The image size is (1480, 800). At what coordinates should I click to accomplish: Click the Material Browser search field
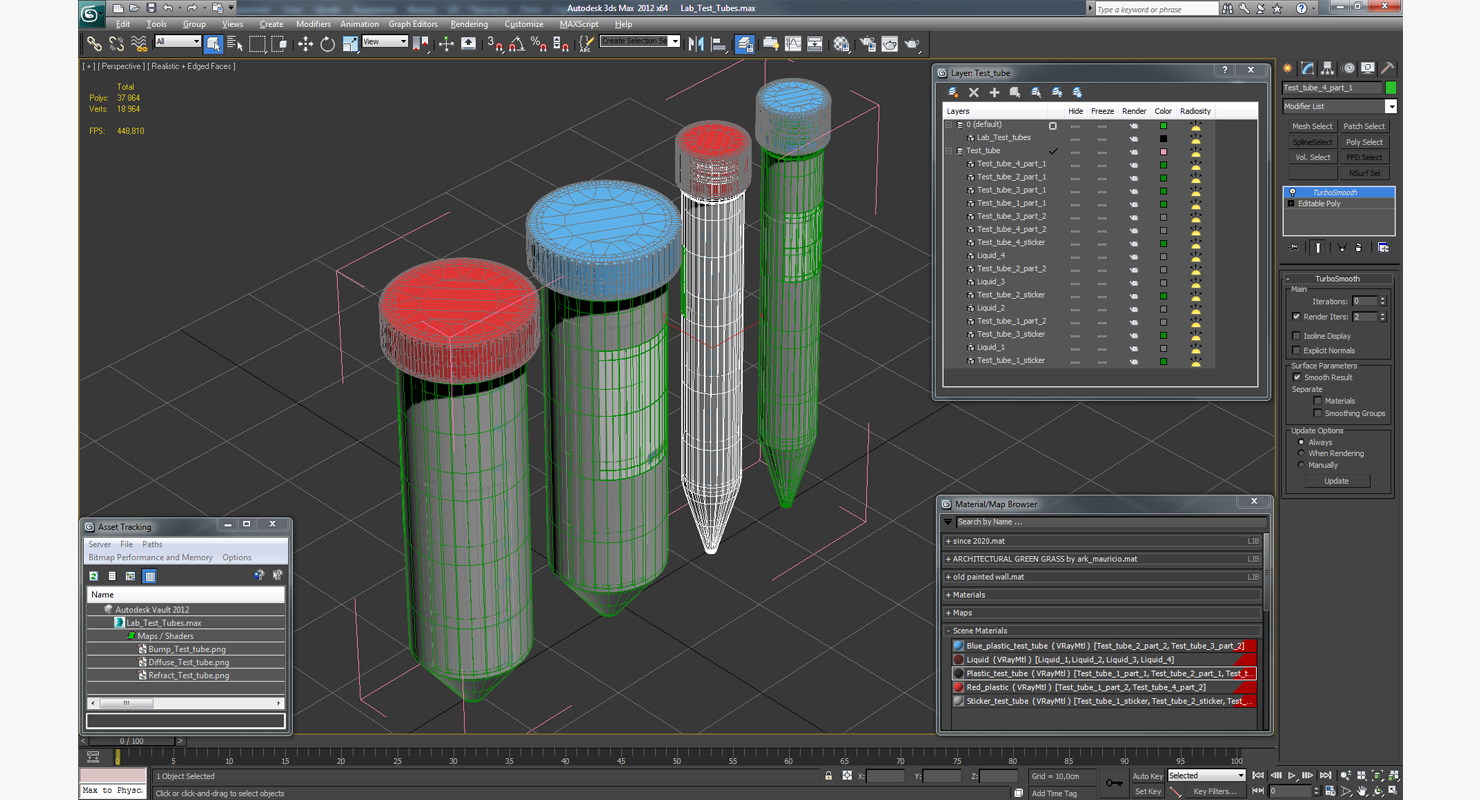(1110, 522)
